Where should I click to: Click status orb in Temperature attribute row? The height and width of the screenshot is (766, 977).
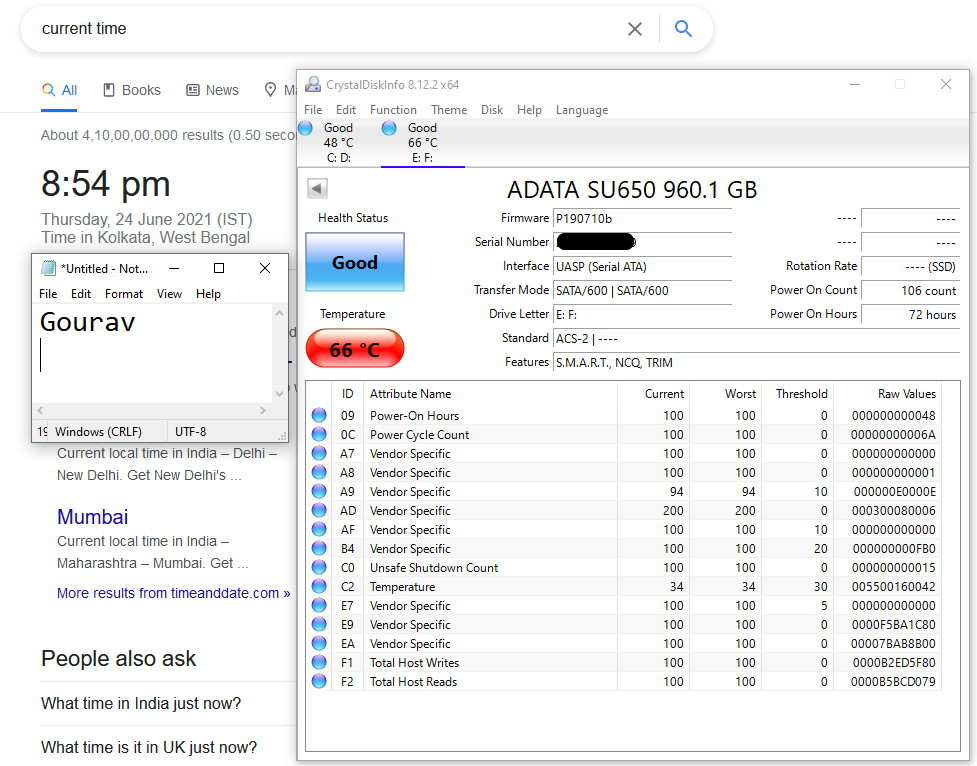(319, 586)
